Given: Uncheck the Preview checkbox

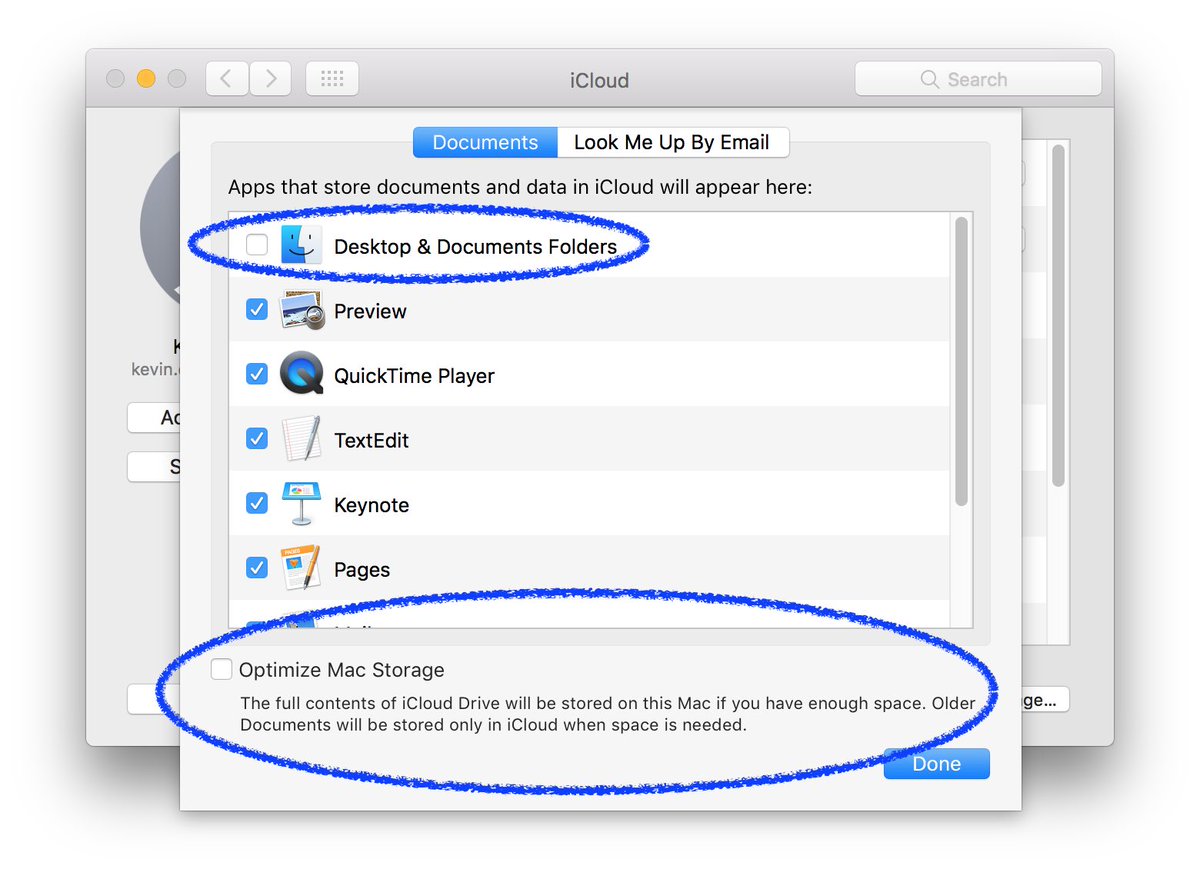Looking at the screenshot, I should [x=257, y=310].
